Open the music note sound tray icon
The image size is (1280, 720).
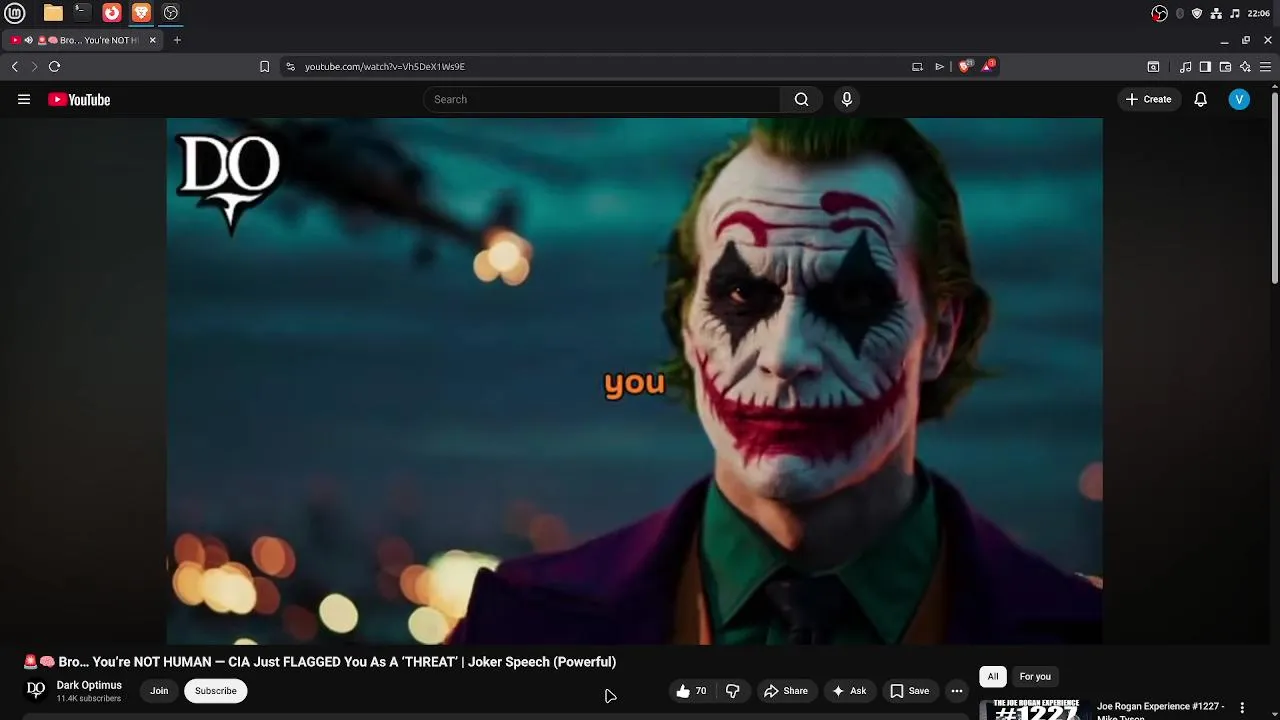pos(1235,13)
